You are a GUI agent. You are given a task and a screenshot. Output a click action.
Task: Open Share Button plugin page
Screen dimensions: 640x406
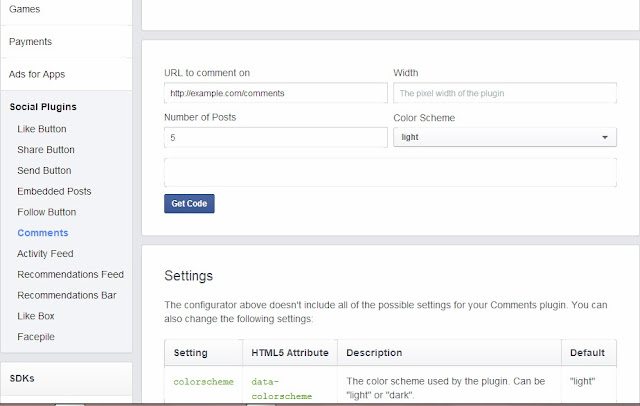[x=46, y=150]
